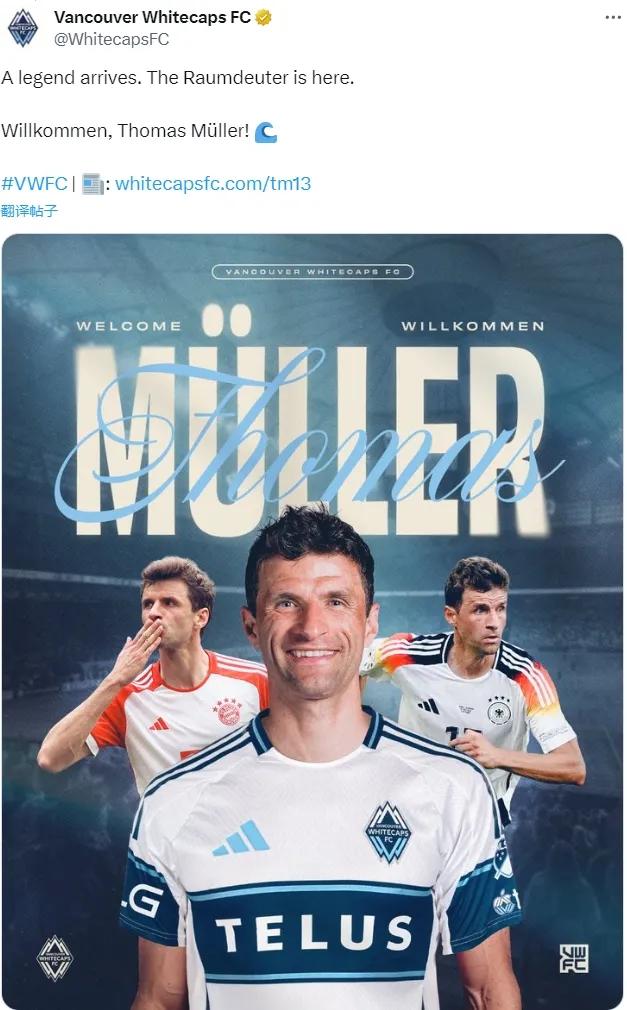Open the Thomas Müller welcome image

point(313,622)
